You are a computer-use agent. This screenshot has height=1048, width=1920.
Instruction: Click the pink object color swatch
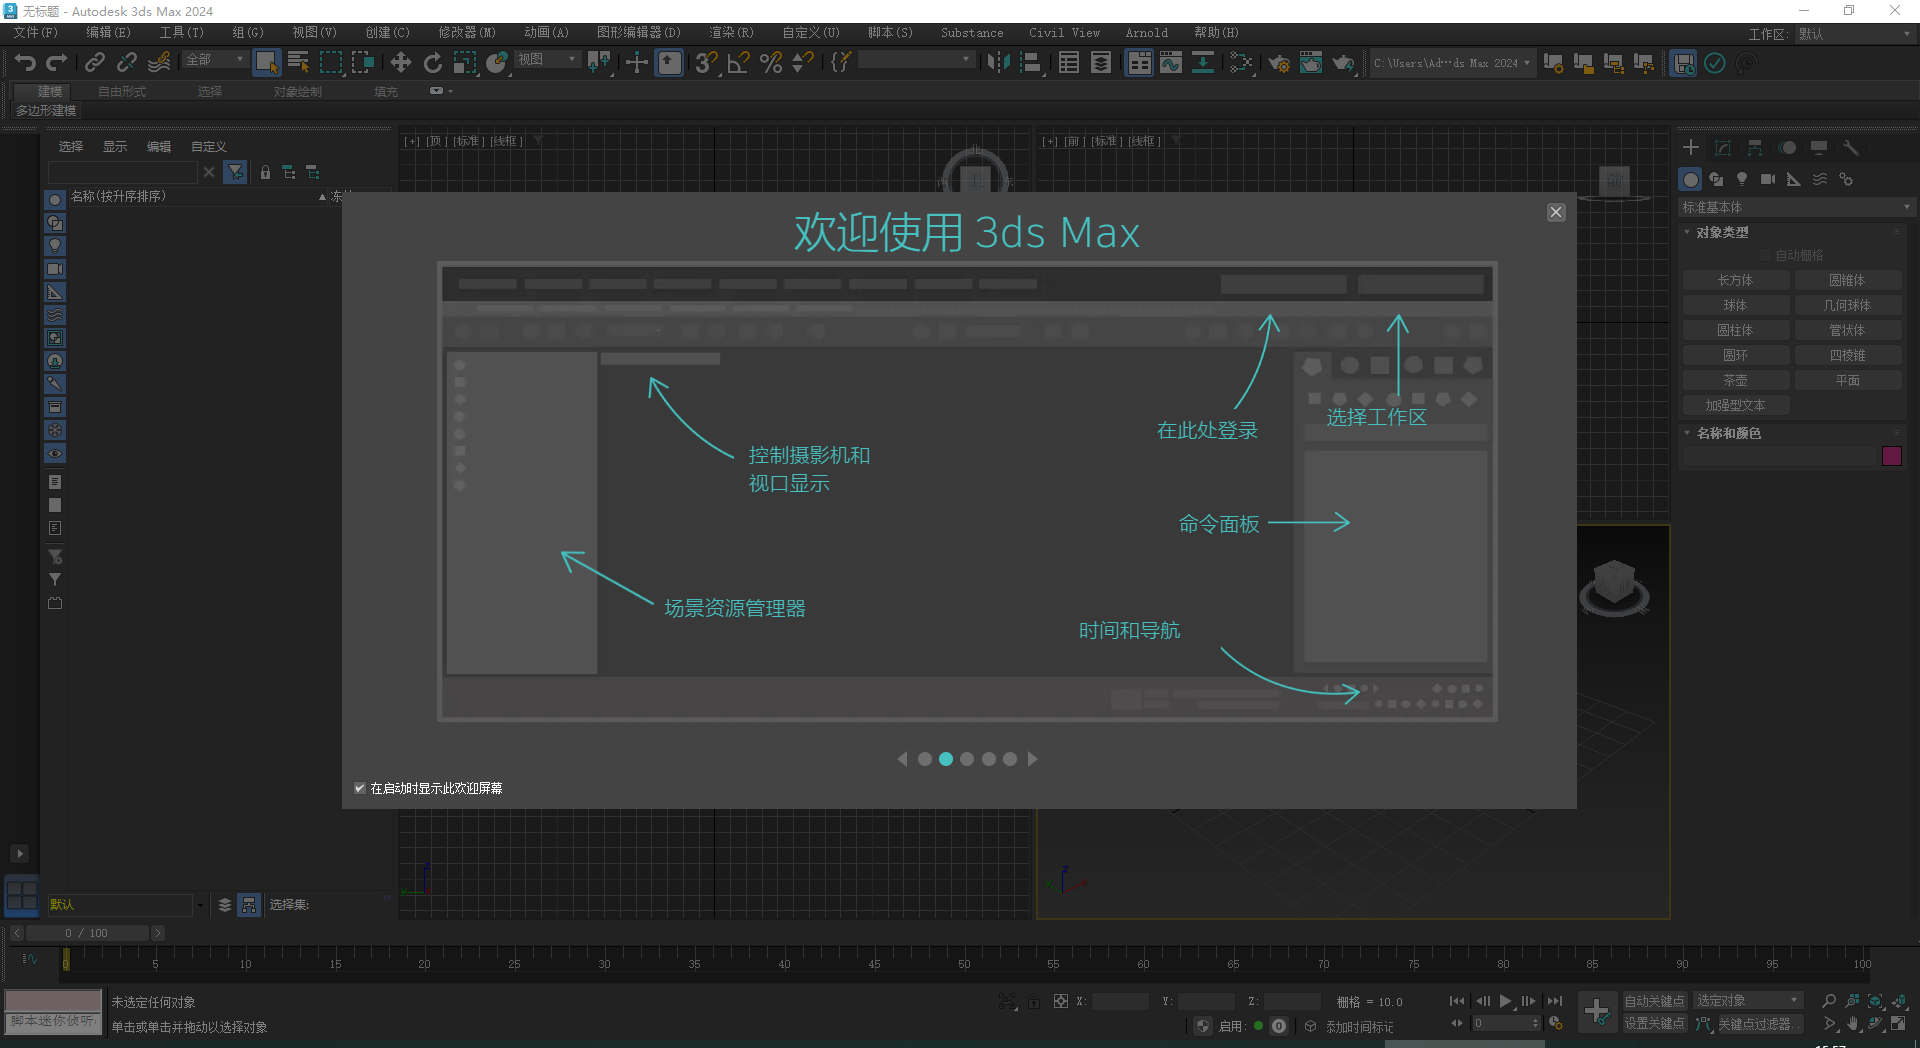click(x=1891, y=456)
